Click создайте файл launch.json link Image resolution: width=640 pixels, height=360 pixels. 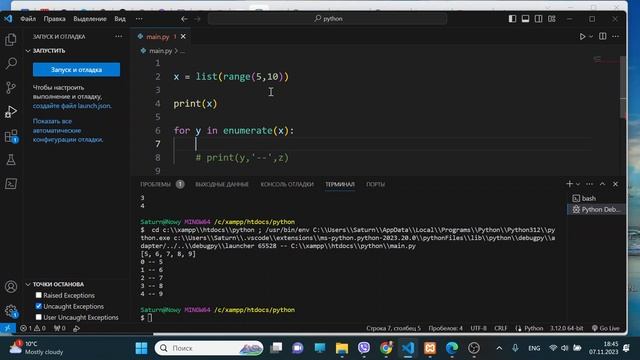(72, 106)
